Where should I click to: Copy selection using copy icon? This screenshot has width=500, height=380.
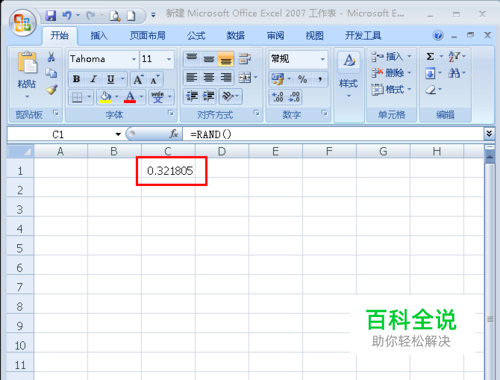tap(51, 73)
